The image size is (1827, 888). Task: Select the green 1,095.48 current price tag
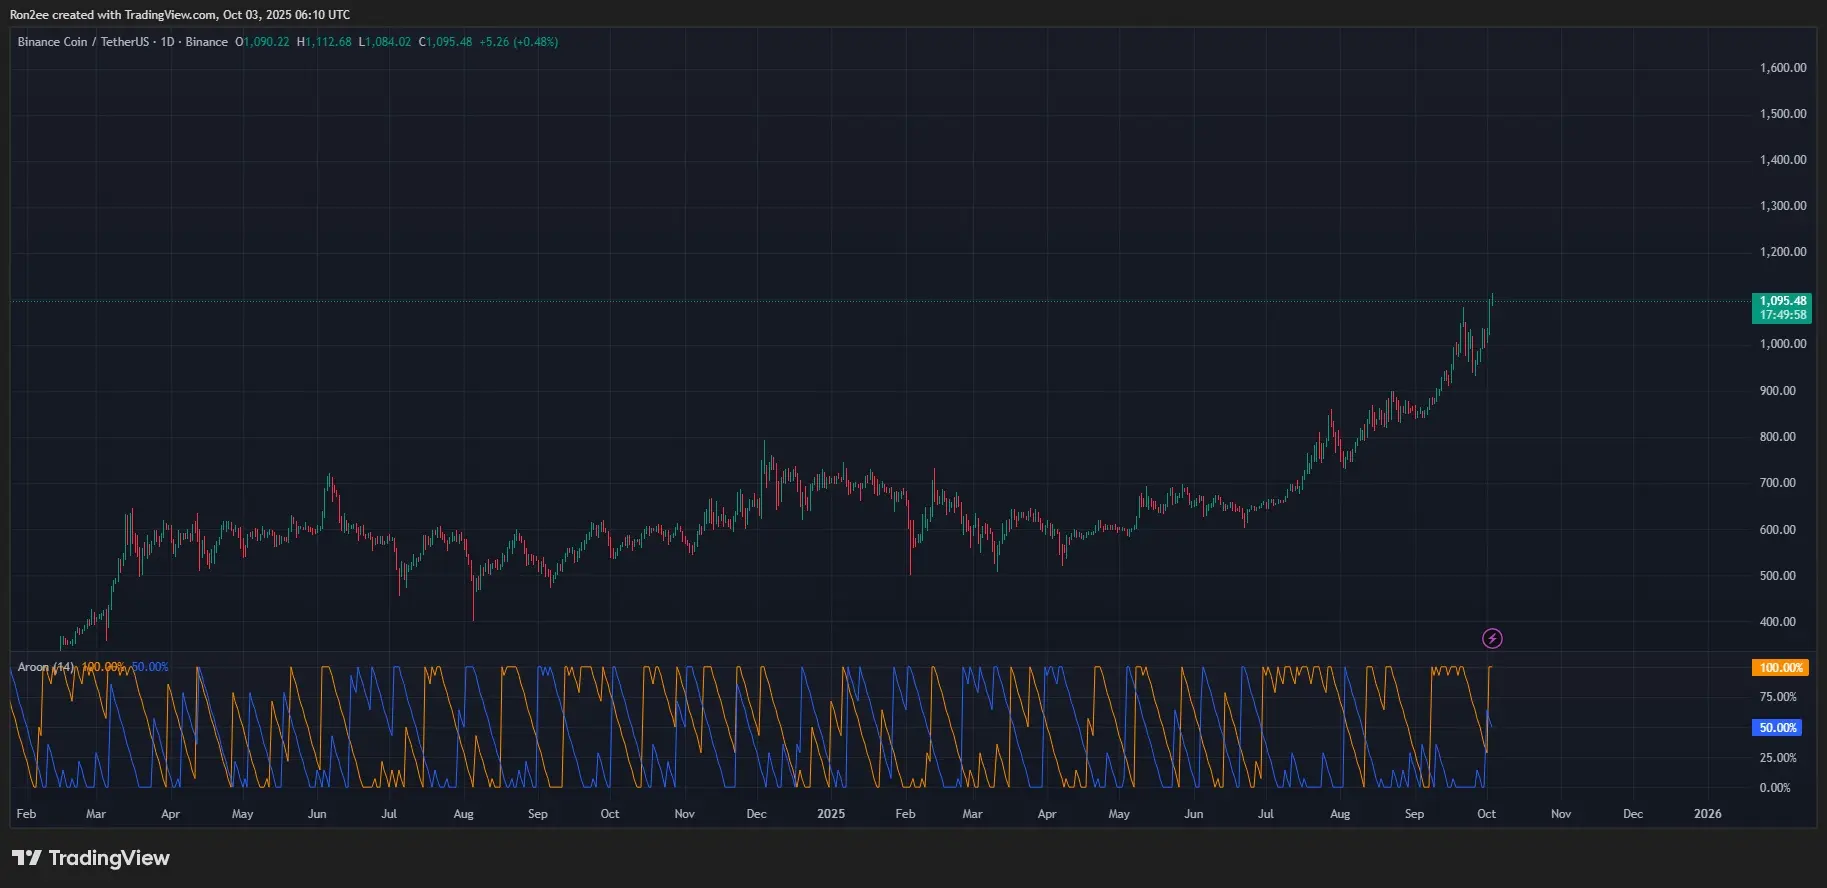(x=1782, y=307)
